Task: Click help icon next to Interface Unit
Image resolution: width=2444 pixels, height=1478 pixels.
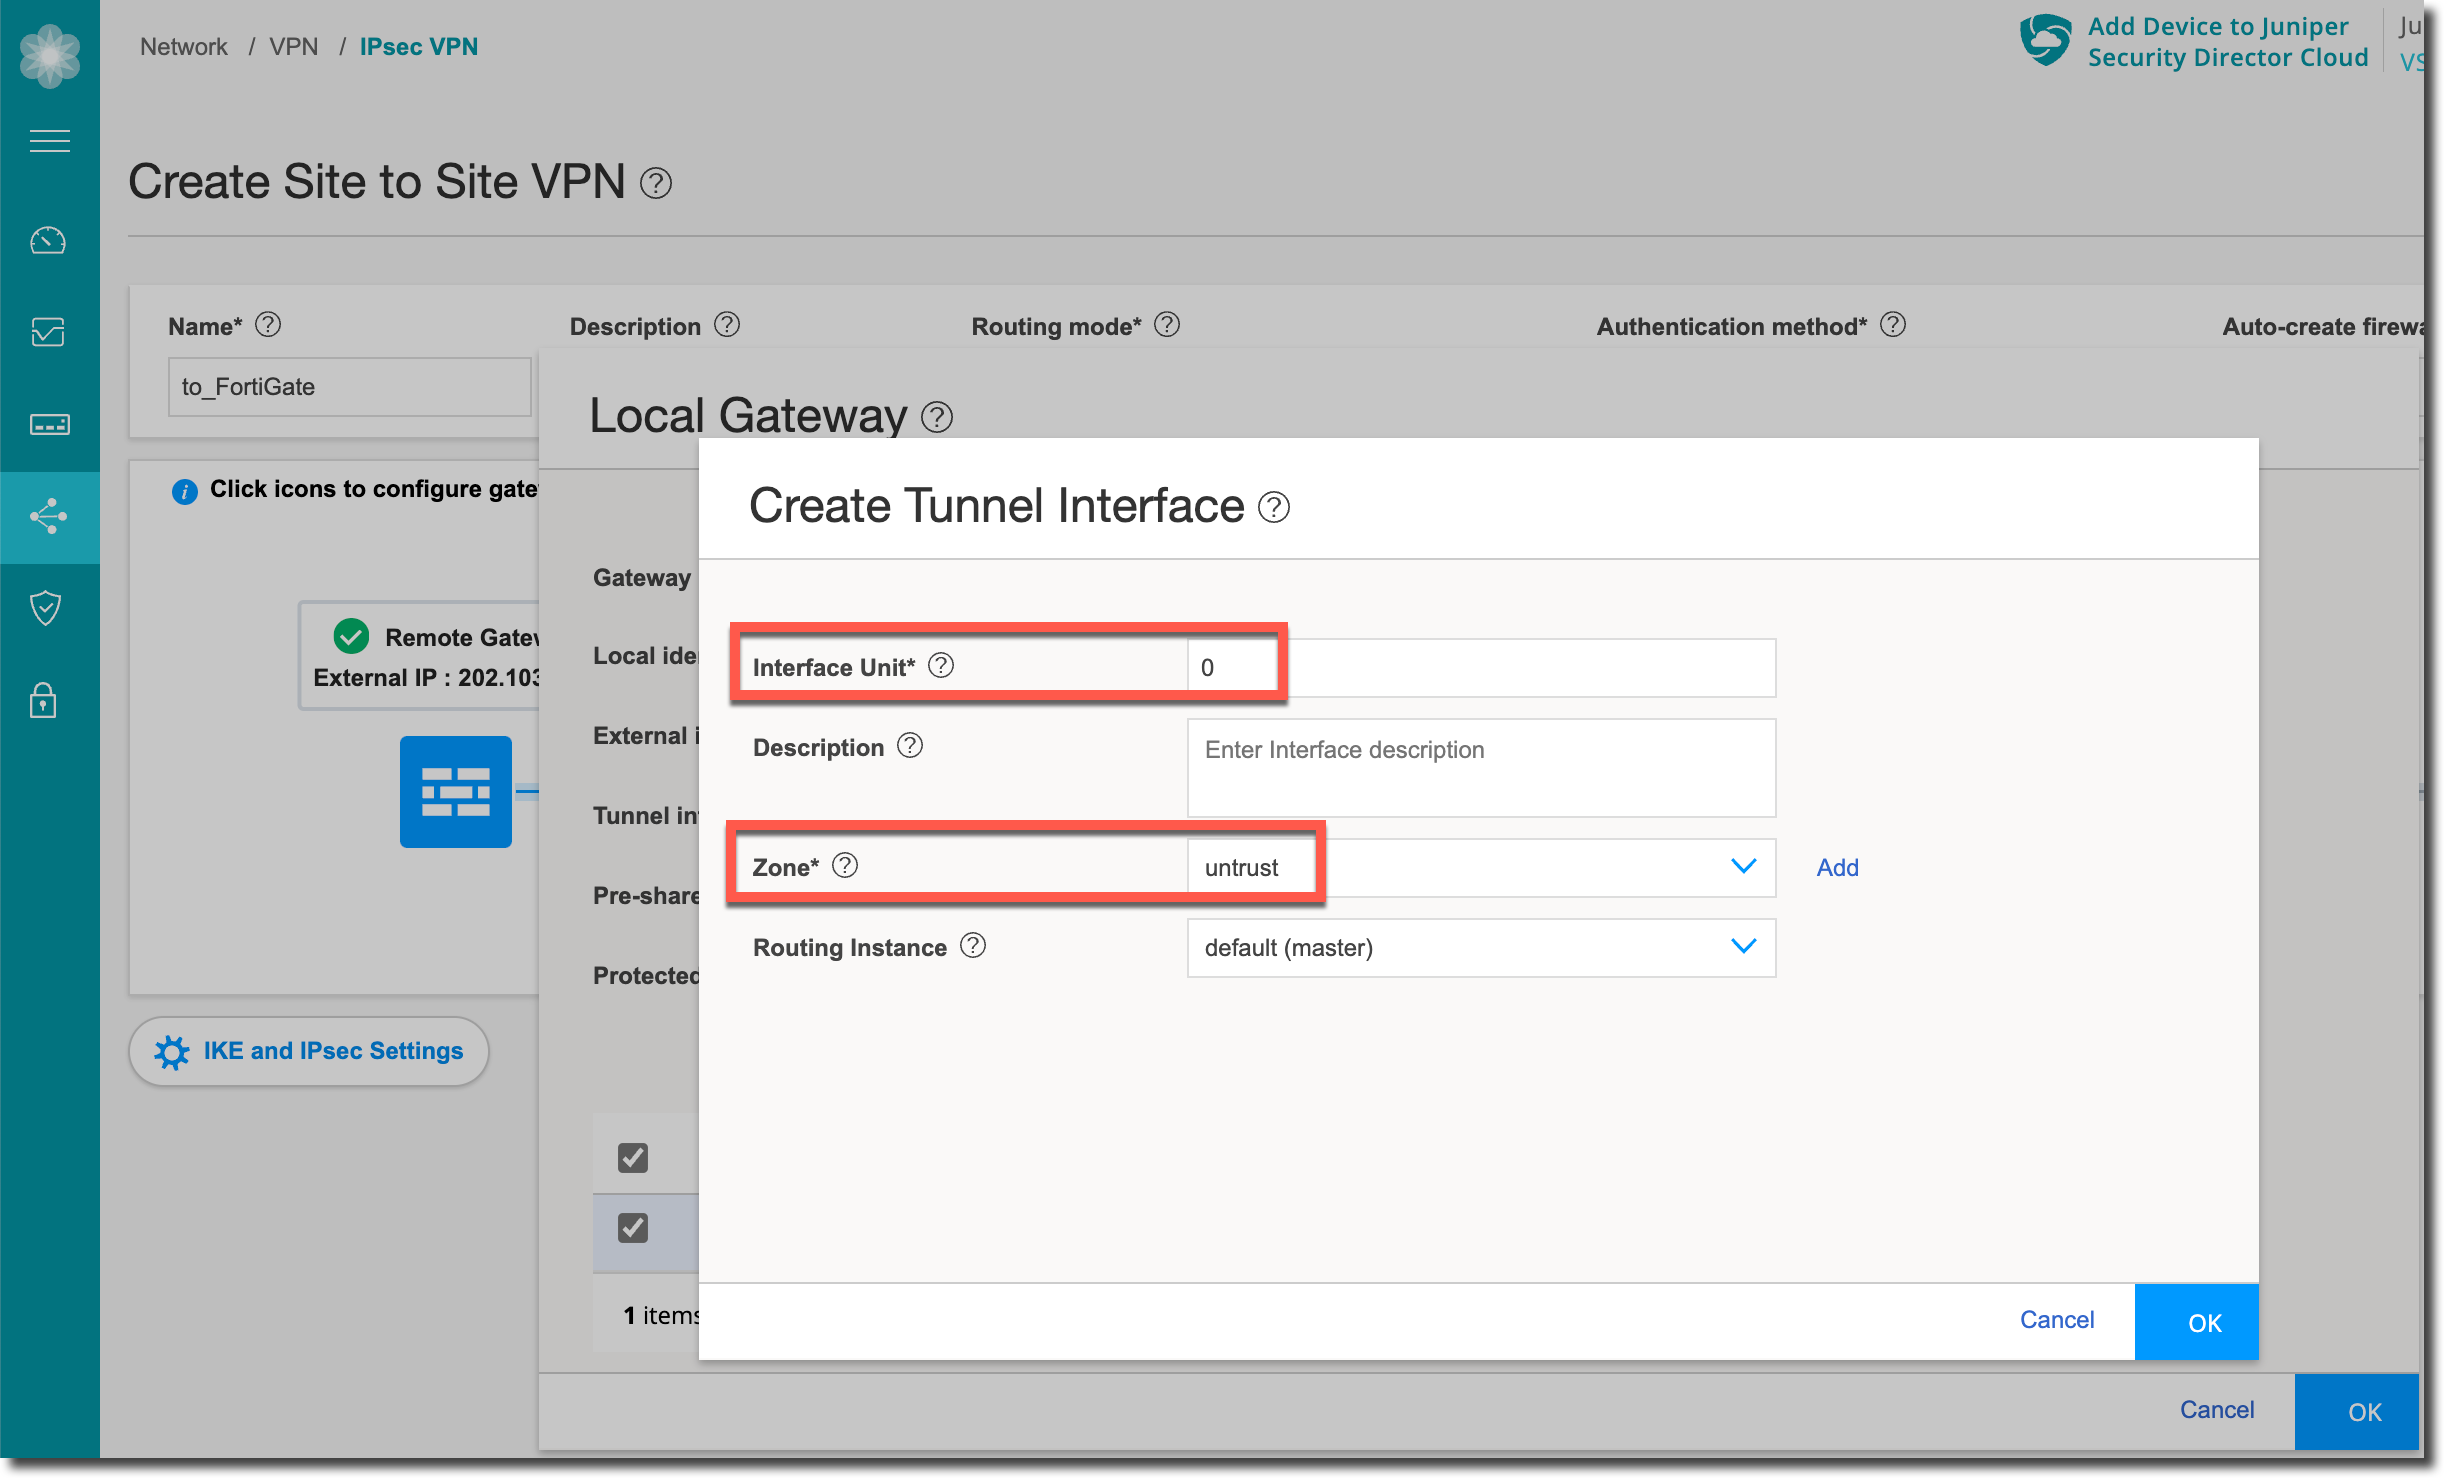Action: [941, 666]
